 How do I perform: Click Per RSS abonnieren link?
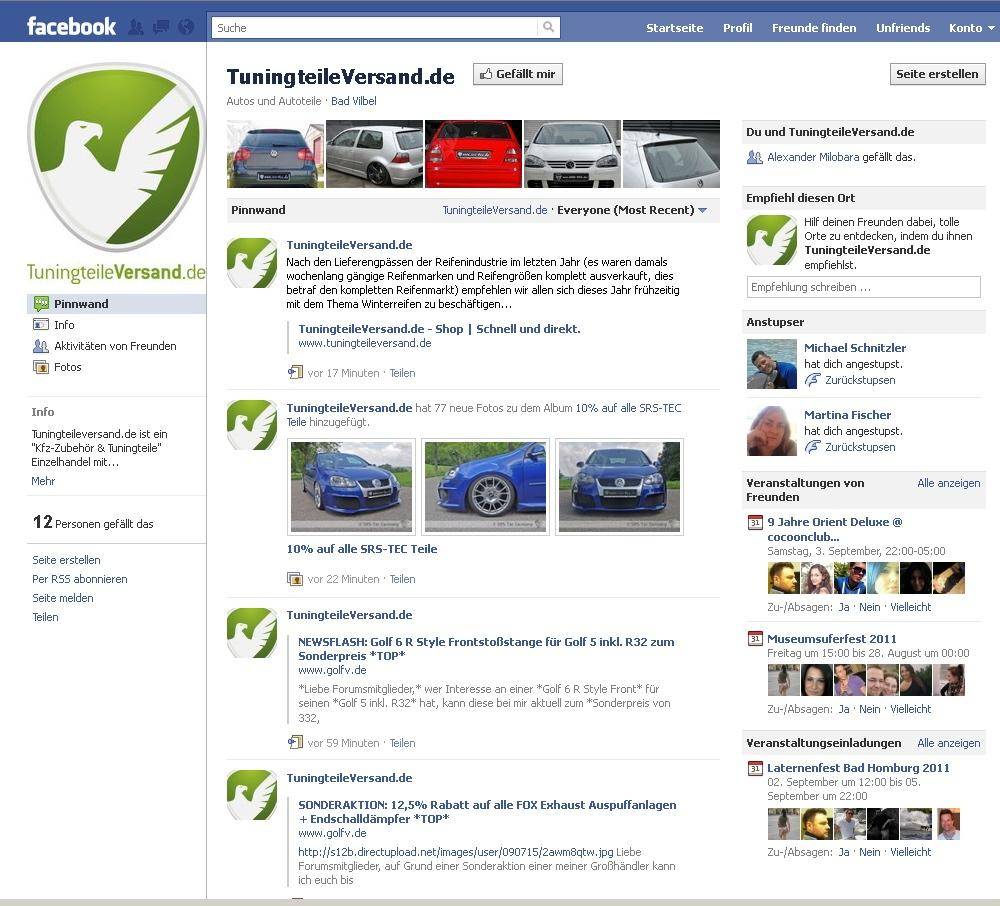tap(80, 579)
